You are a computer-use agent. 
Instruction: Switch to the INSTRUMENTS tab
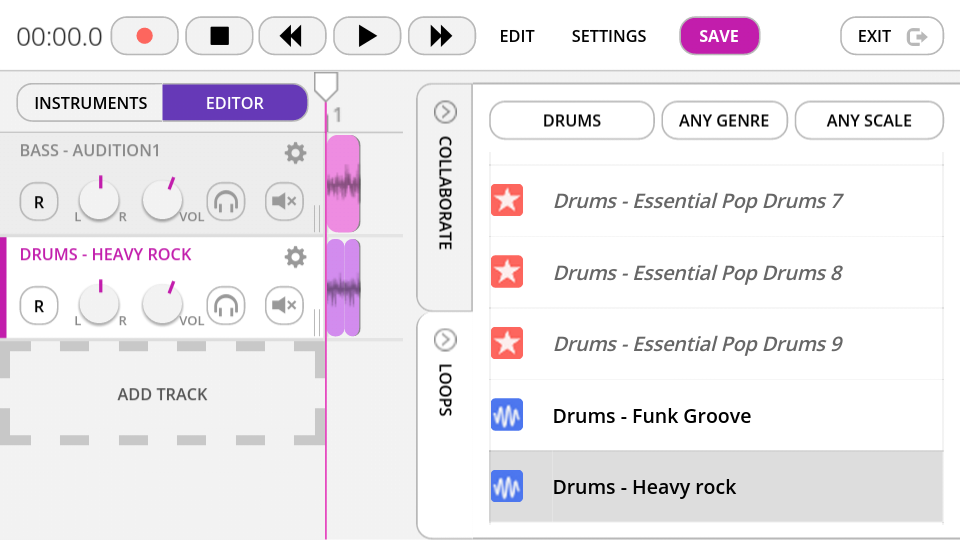point(91,103)
